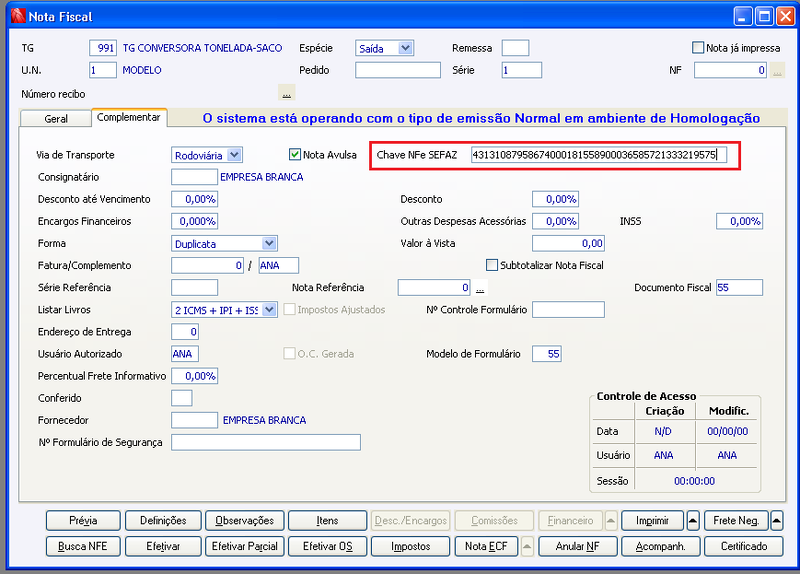Click the Série input field
Screen dimensions: 800x574
(x=522, y=70)
